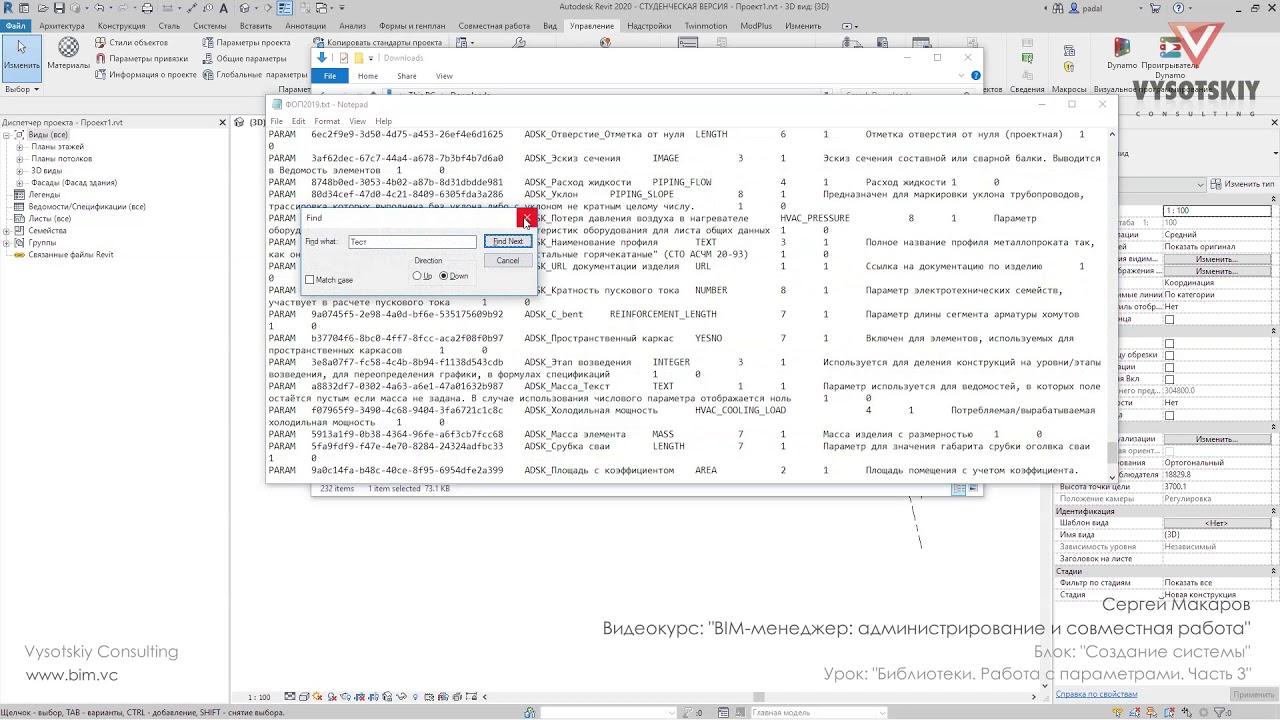Open the Home tab in Explorer window
Viewport: 1280px width, 720px height.
pos(368,76)
